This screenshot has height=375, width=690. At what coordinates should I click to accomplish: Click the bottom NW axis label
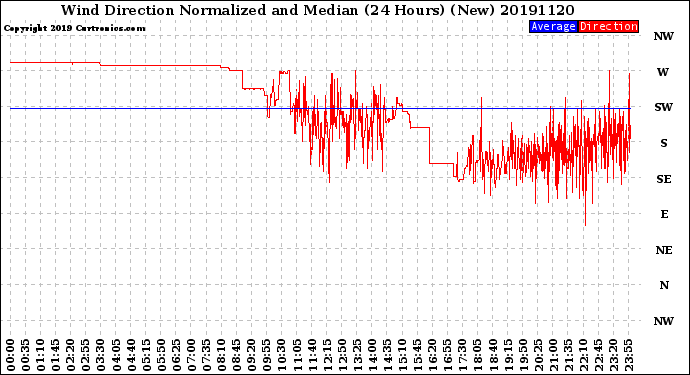click(664, 321)
